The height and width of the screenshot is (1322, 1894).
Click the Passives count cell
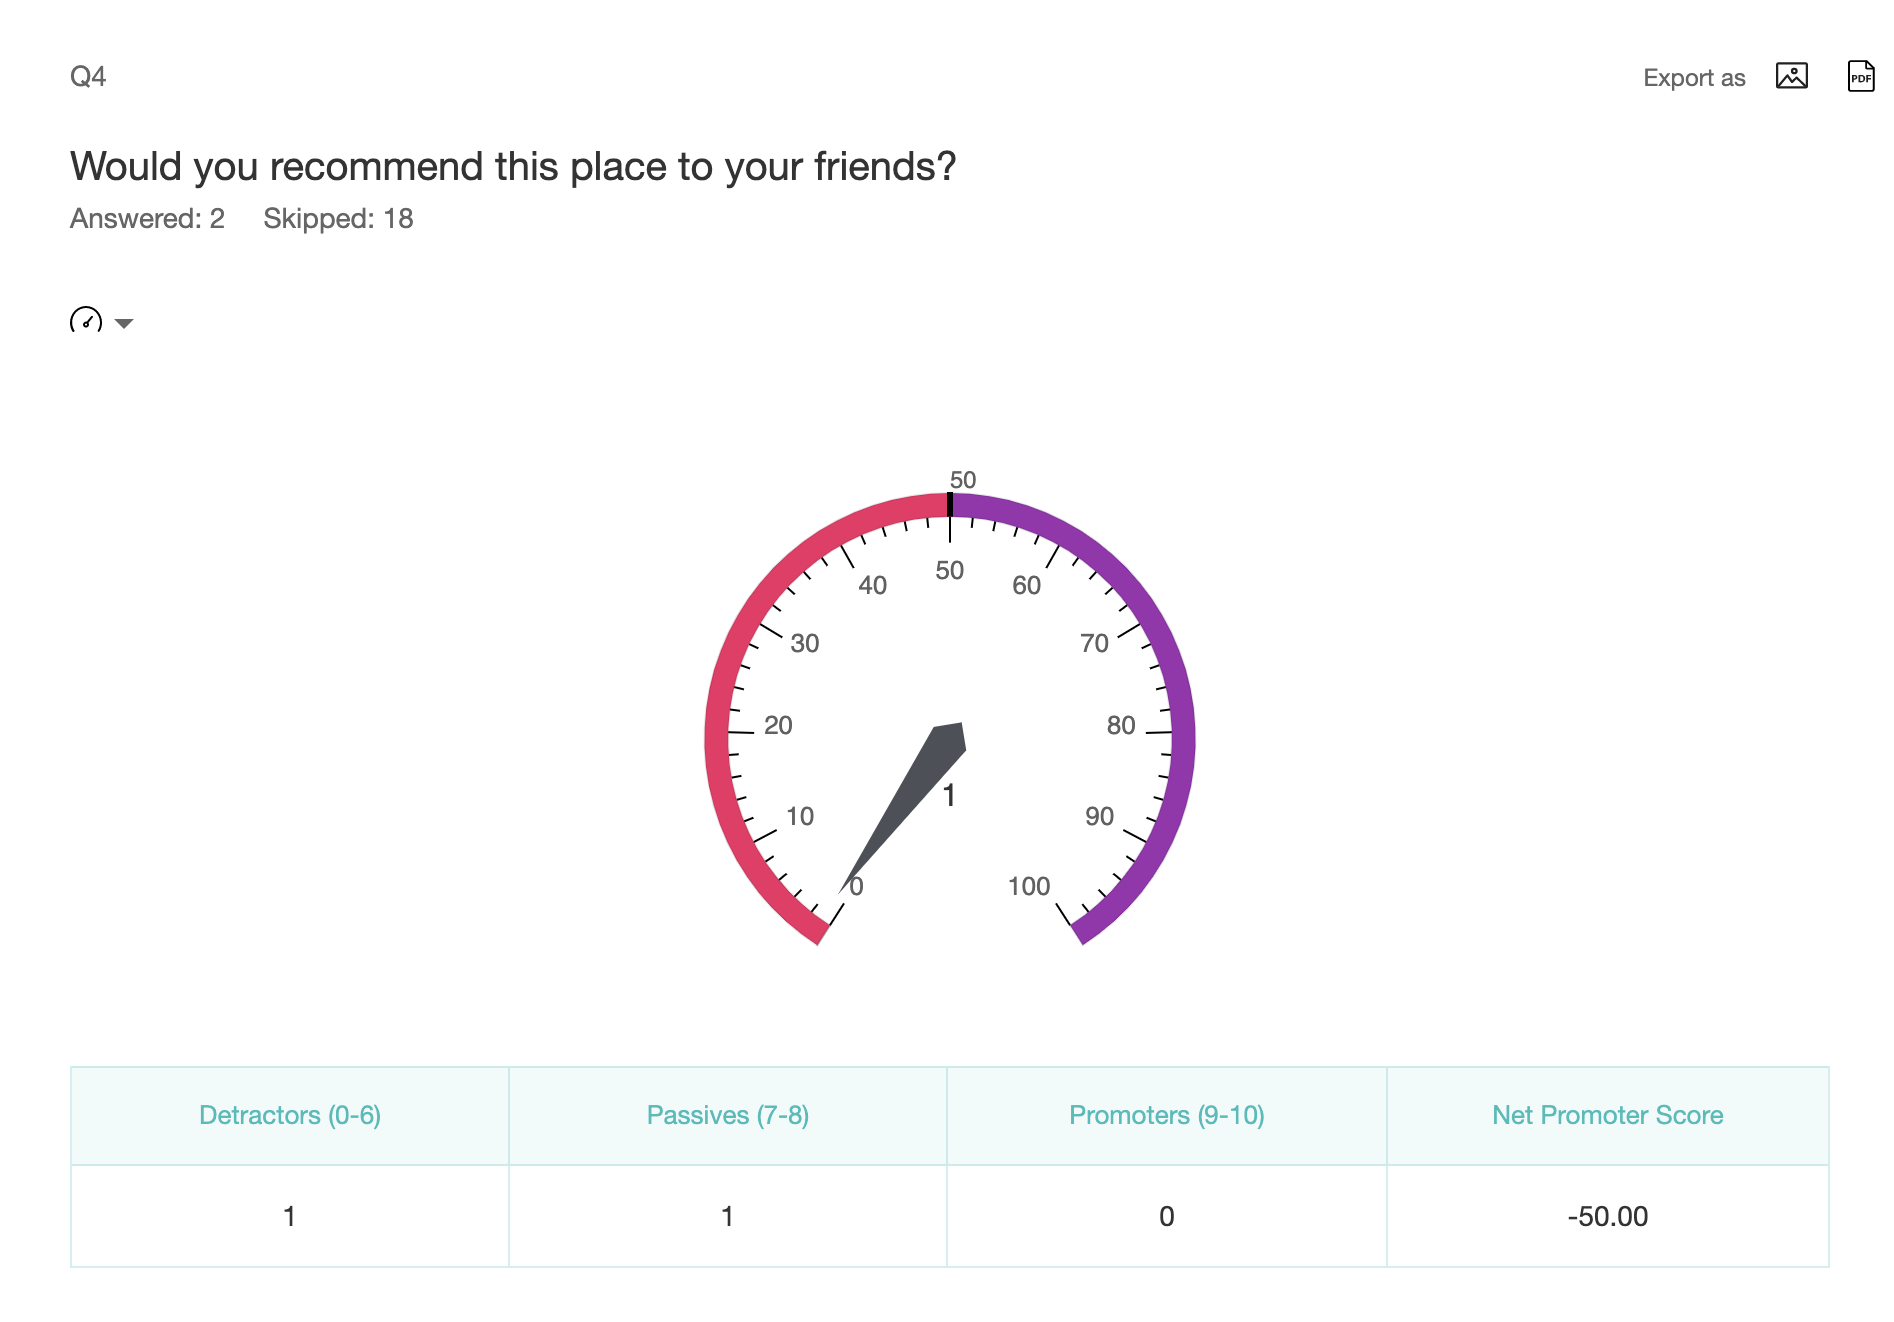point(728,1216)
